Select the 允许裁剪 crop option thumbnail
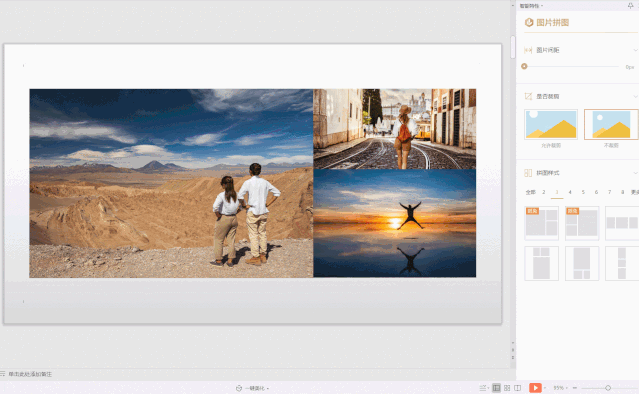 click(x=551, y=124)
